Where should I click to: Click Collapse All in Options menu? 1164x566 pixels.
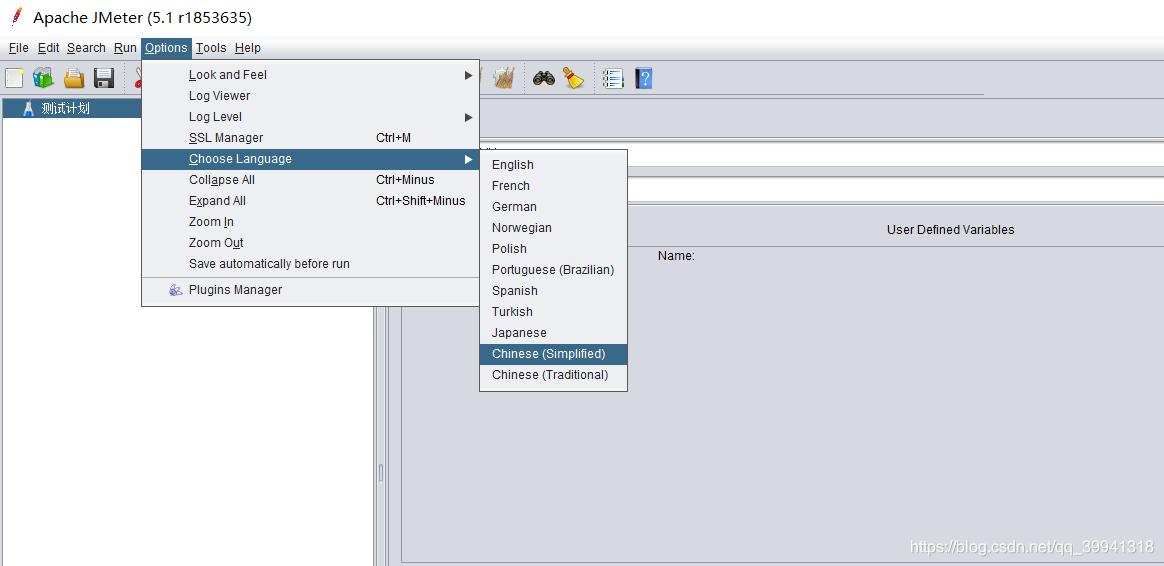point(310,180)
